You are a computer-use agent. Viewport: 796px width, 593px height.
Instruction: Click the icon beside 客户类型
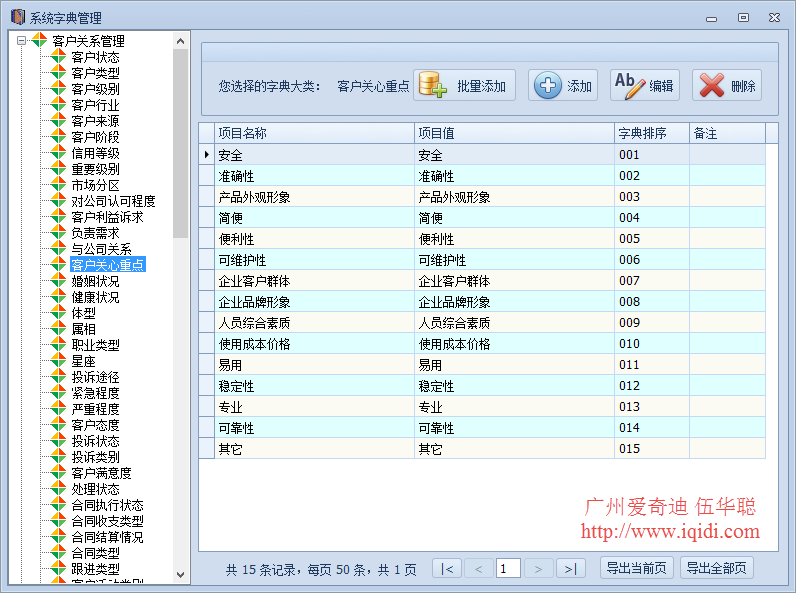(x=58, y=73)
